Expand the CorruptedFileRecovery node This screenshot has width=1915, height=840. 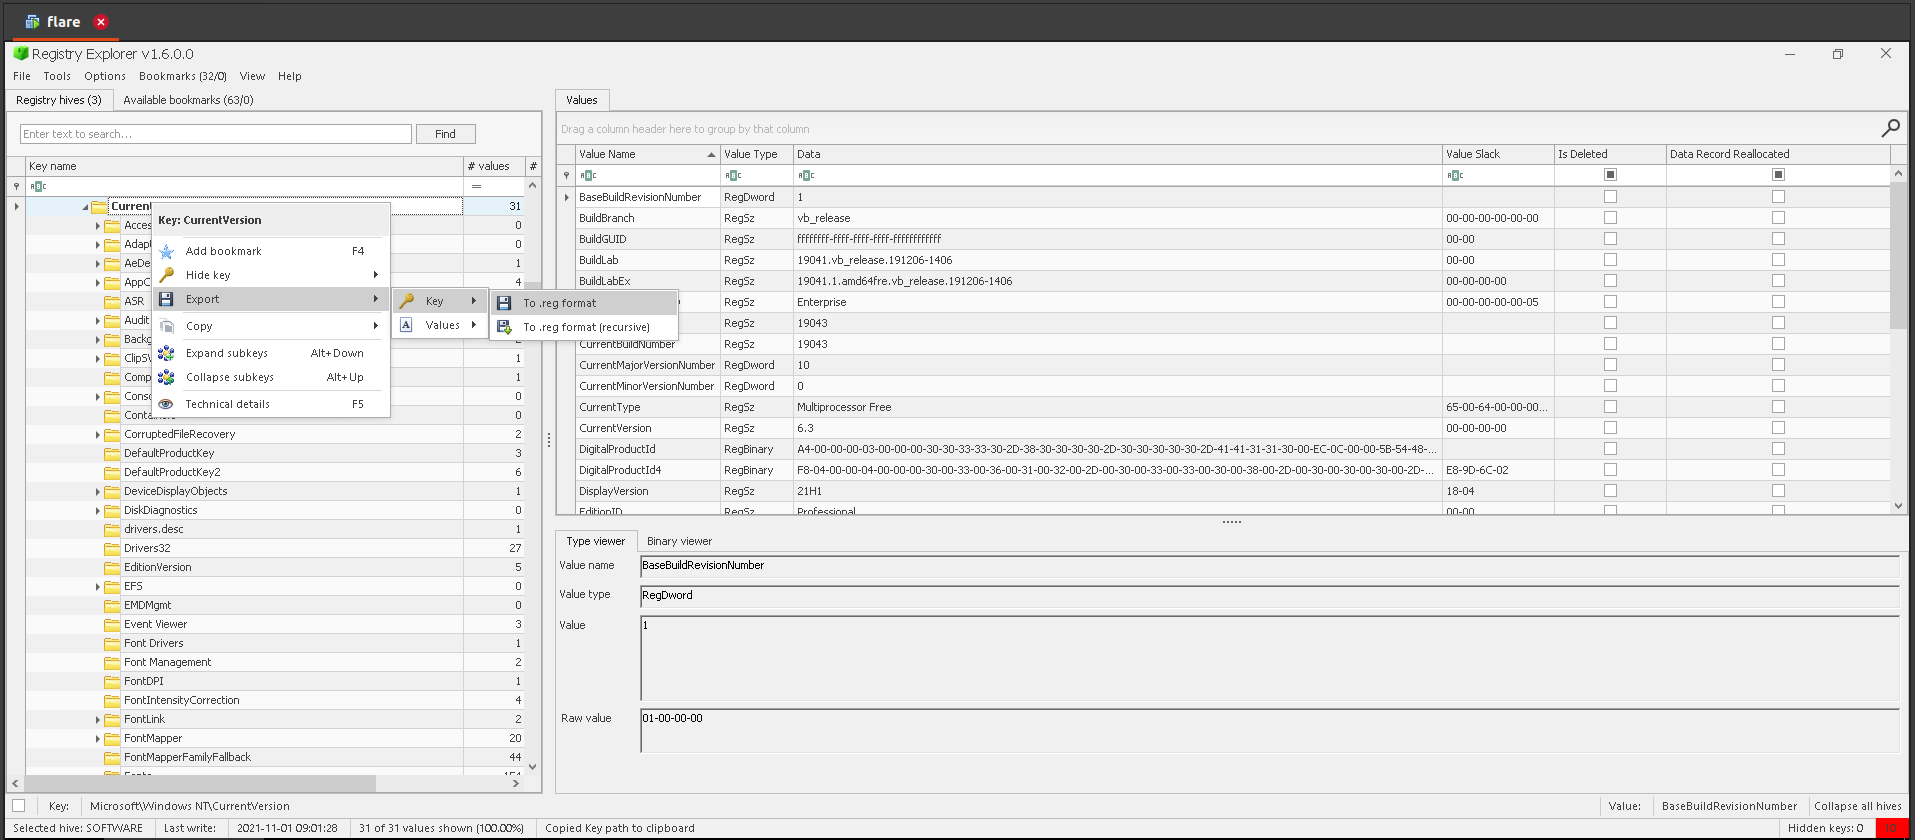click(x=98, y=435)
